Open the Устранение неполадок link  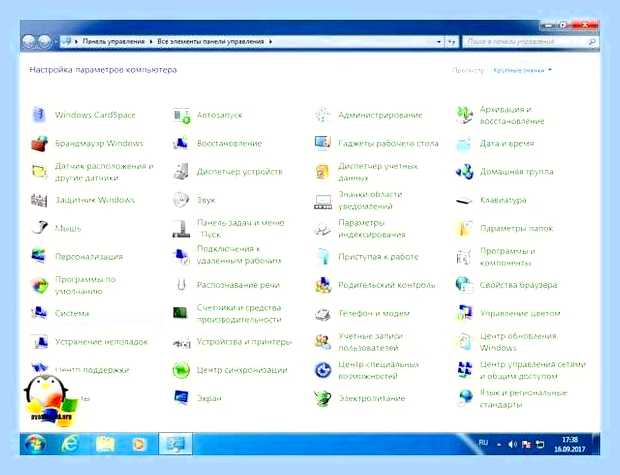click(101, 342)
